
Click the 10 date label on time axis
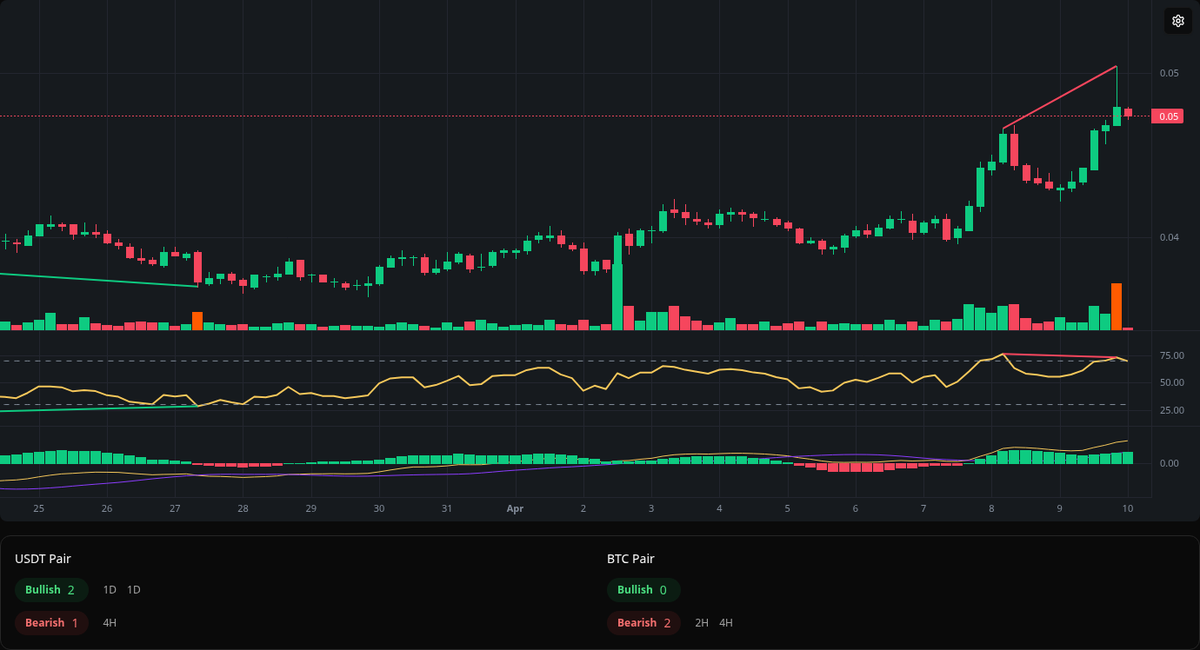point(1128,509)
